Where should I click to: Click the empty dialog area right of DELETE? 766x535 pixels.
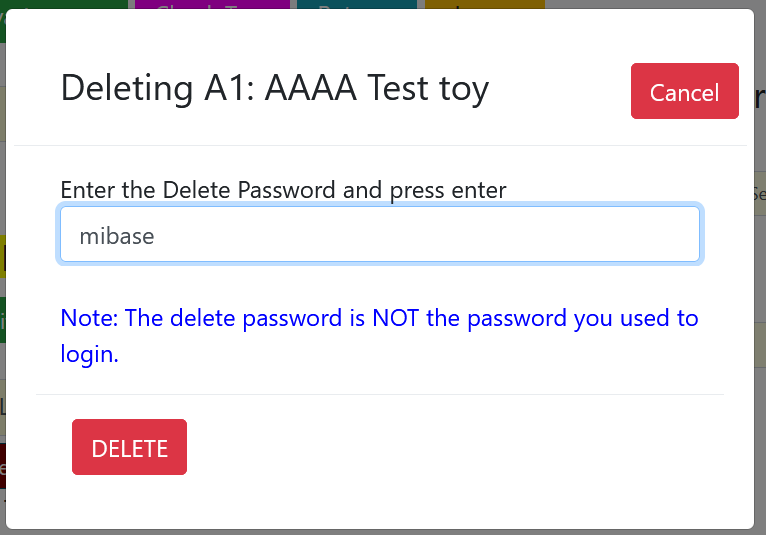(x=450, y=448)
